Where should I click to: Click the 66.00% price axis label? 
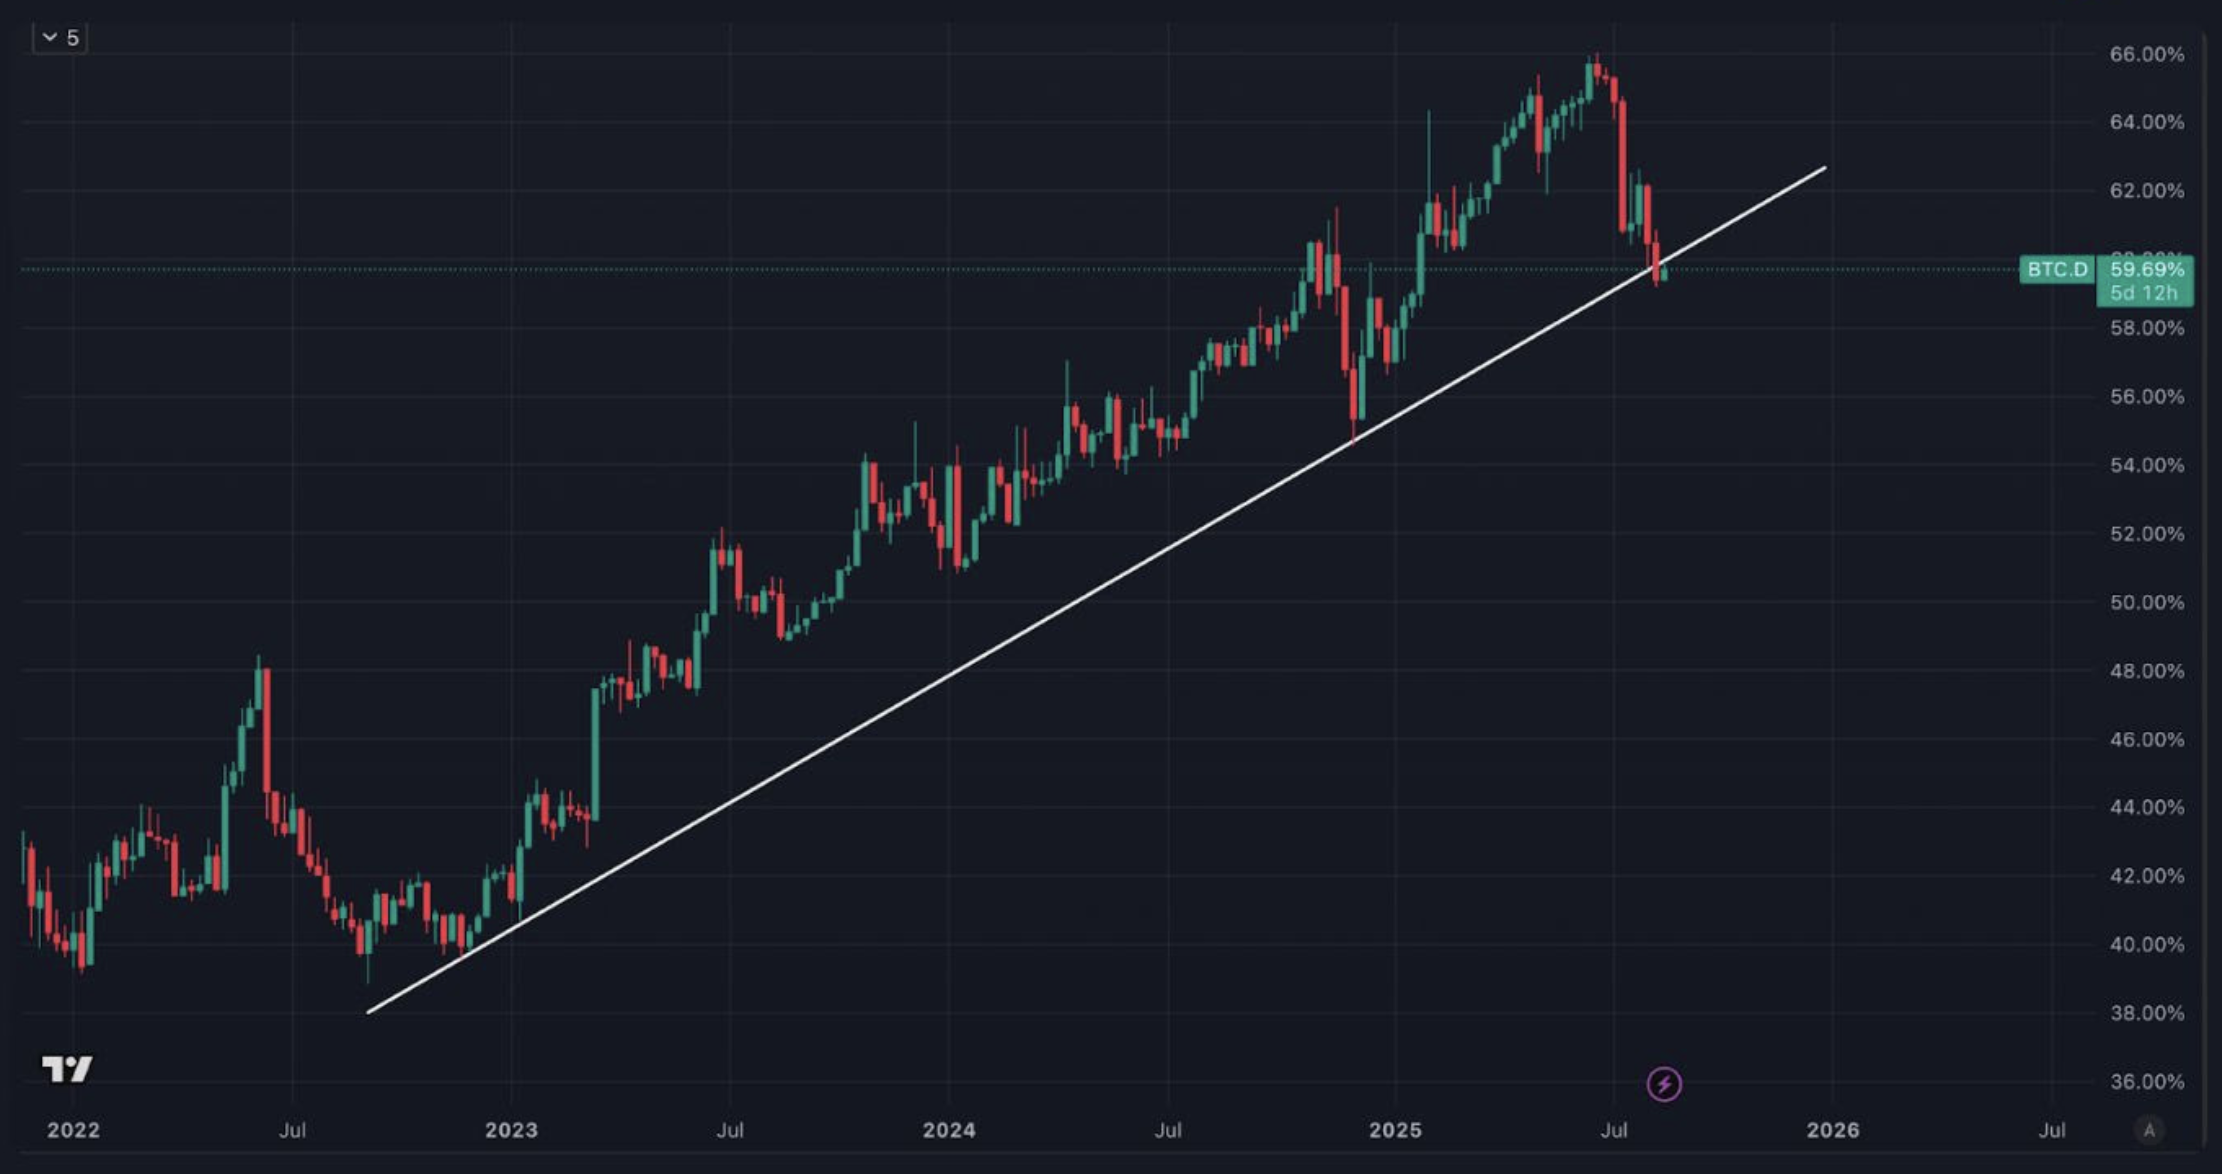coord(2147,54)
